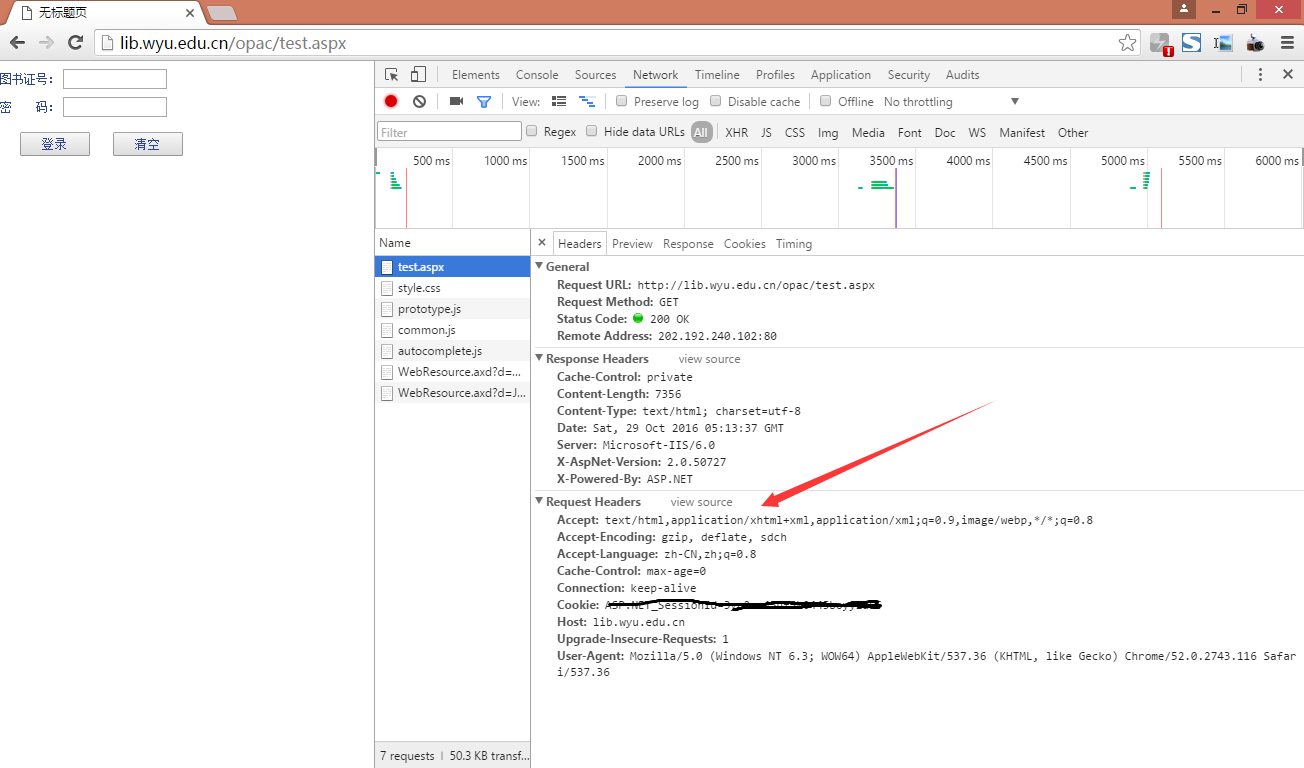The height and width of the screenshot is (768, 1304).
Task: Select the All filter pill
Action: 701,132
